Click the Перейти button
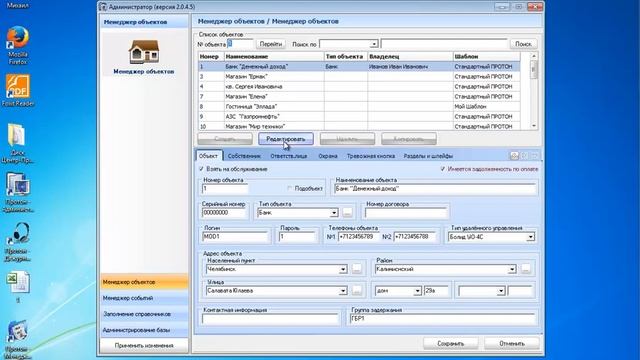Image resolution: width=640 pixels, height=360 pixels. (x=271, y=44)
